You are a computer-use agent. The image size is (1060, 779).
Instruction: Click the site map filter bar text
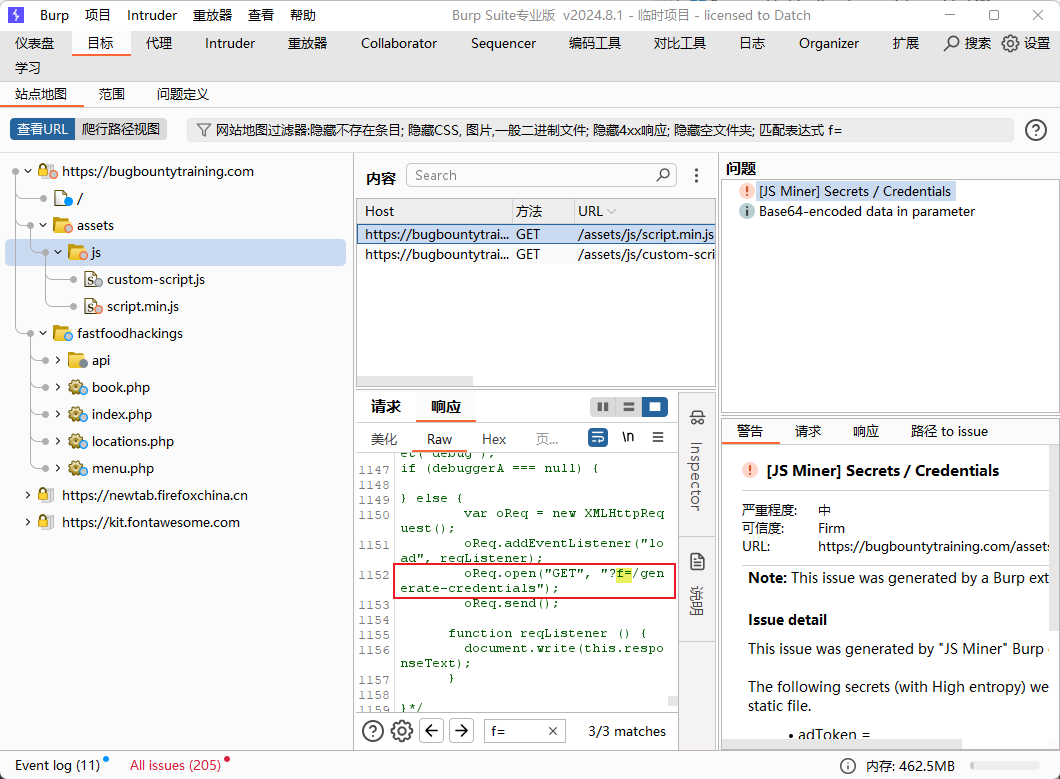coord(529,130)
